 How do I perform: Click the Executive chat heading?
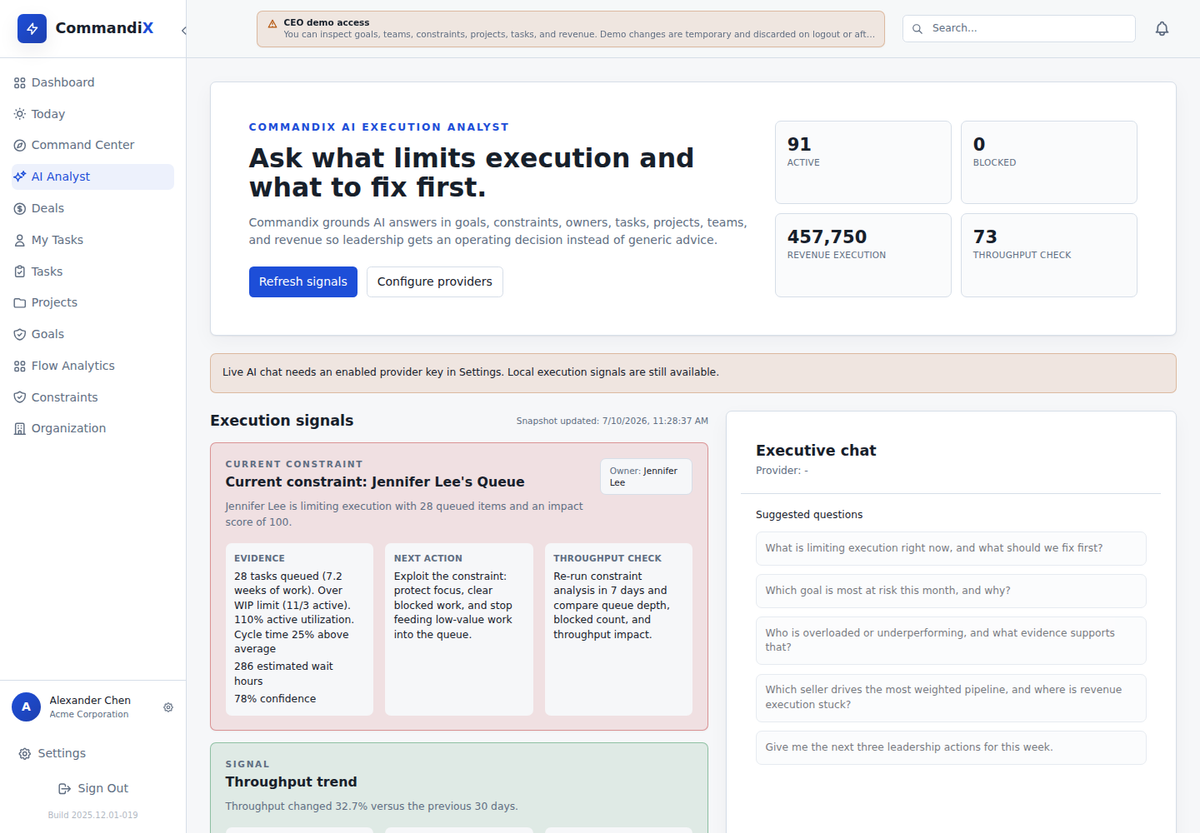point(816,451)
